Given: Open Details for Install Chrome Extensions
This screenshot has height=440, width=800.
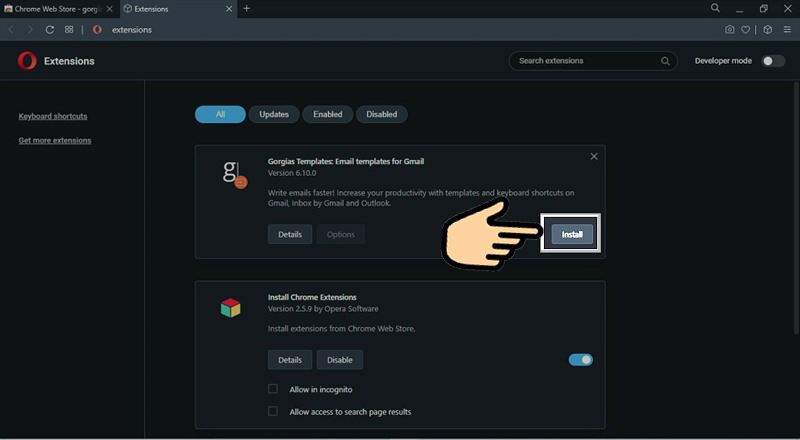Looking at the screenshot, I should [290, 360].
